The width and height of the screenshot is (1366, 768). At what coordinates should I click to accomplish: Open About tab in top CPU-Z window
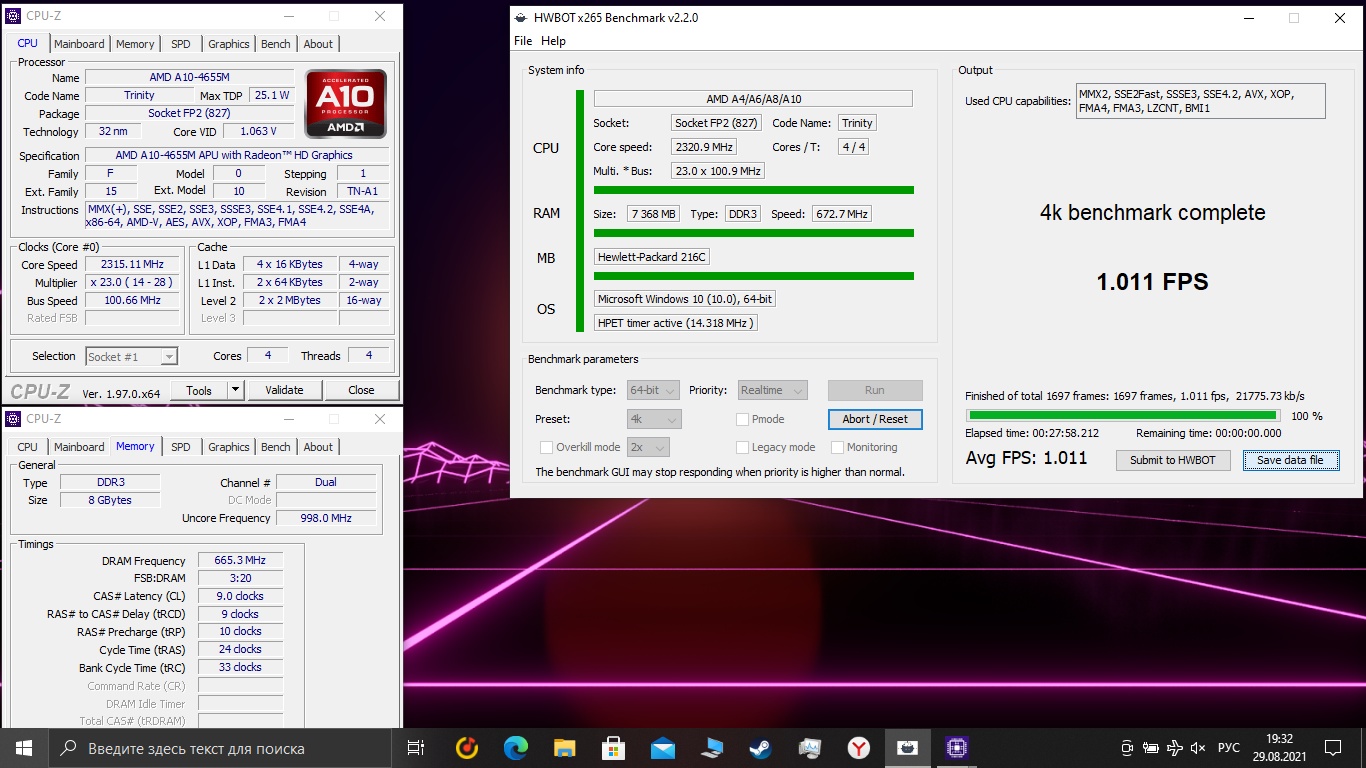tap(318, 44)
